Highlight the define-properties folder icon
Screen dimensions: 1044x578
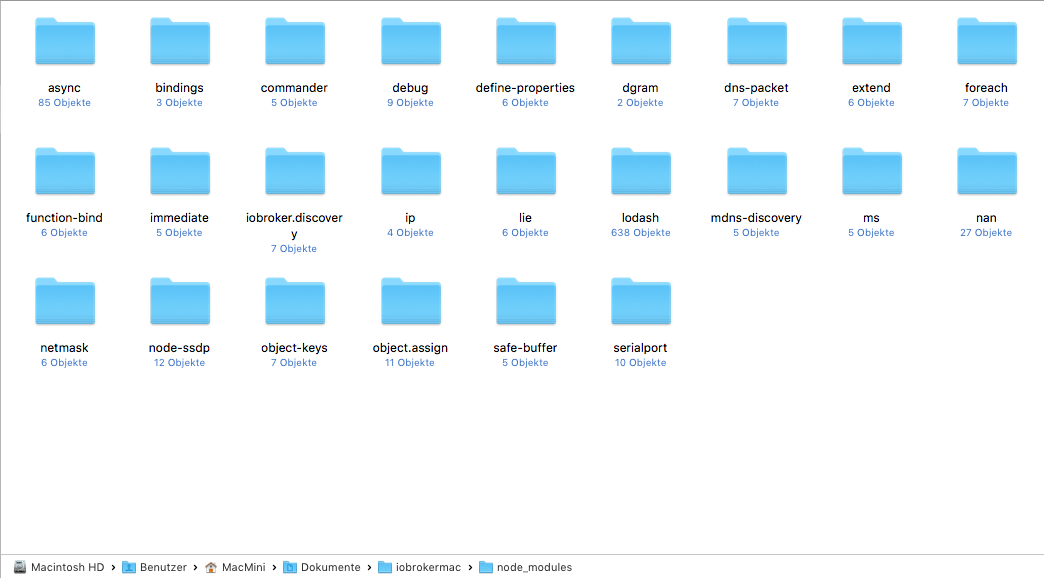coord(526,41)
